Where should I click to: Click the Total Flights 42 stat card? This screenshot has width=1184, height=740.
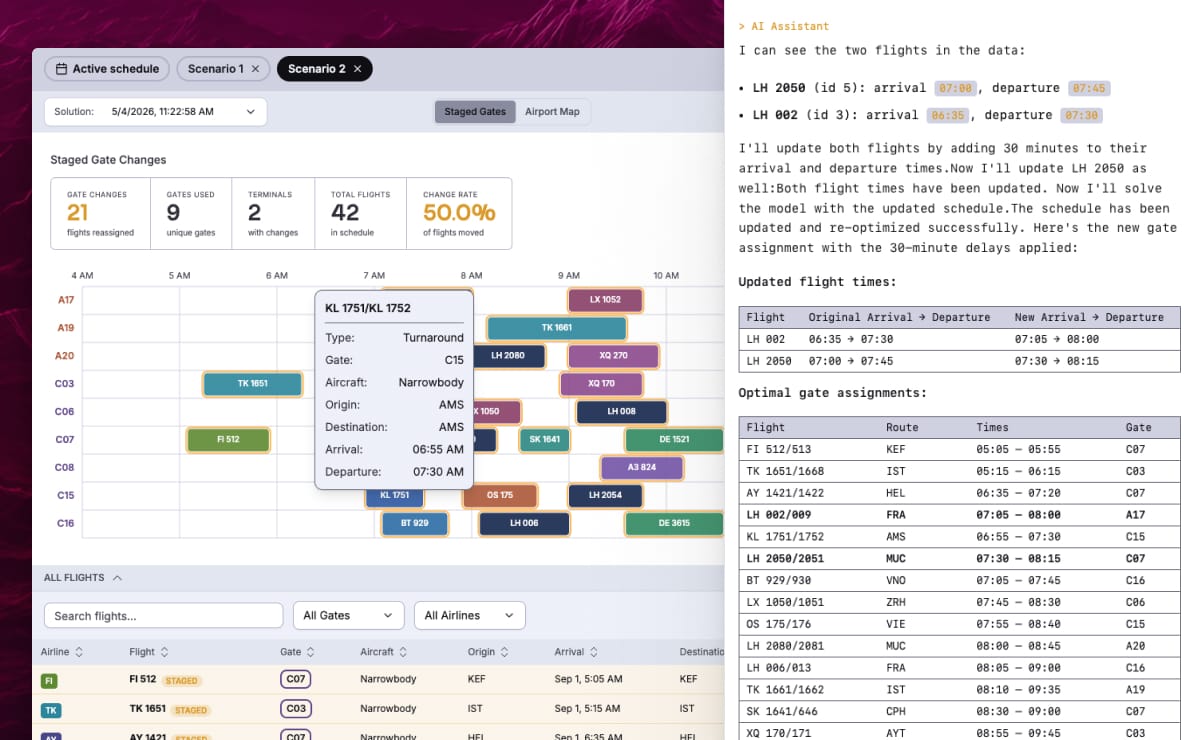click(x=360, y=214)
